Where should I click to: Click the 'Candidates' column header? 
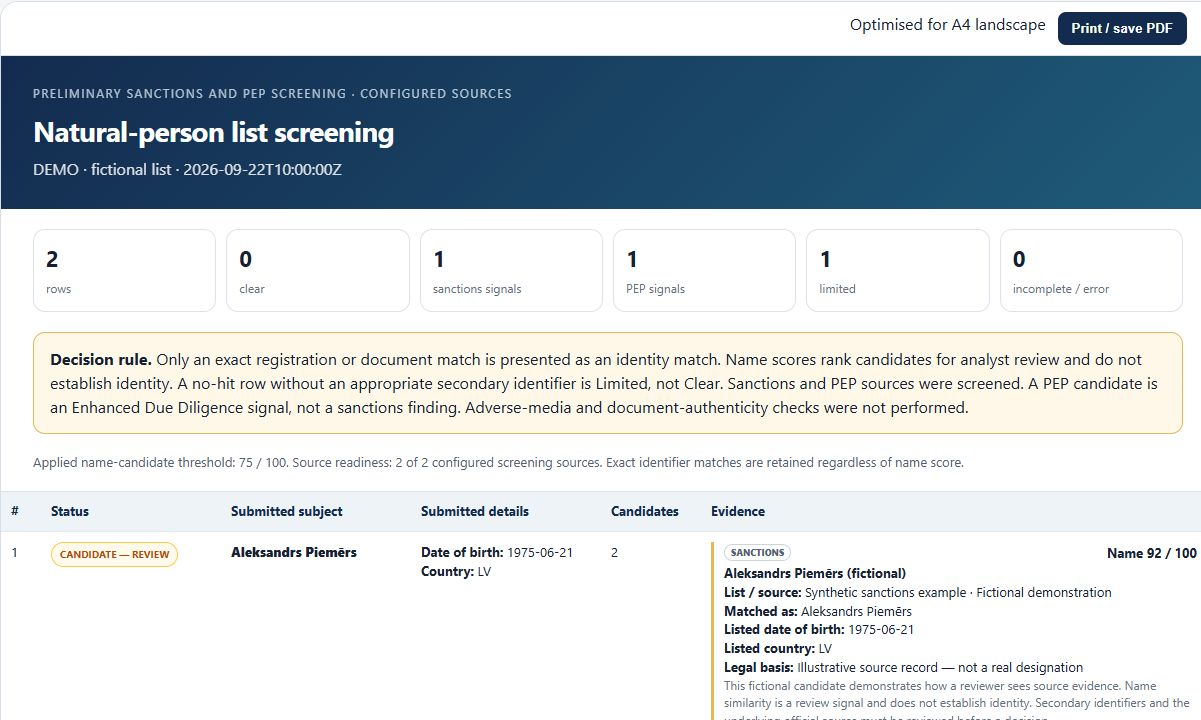(x=645, y=511)
